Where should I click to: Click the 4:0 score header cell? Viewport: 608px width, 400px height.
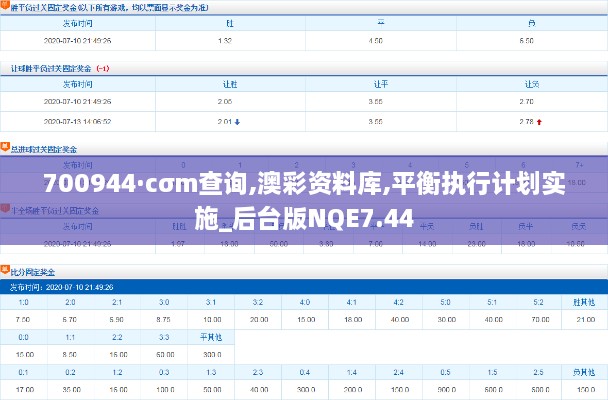click(x=305, y=302)
